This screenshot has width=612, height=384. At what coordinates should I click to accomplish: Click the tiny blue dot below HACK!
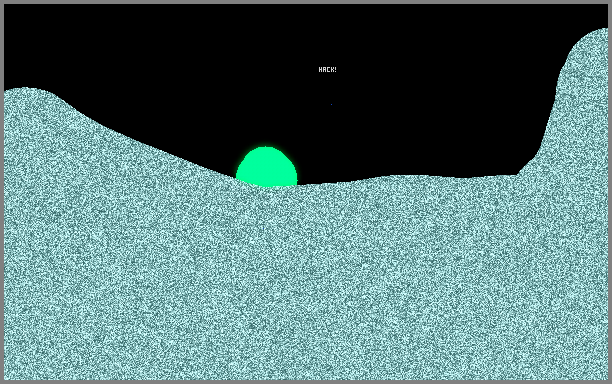coord(331,104)
